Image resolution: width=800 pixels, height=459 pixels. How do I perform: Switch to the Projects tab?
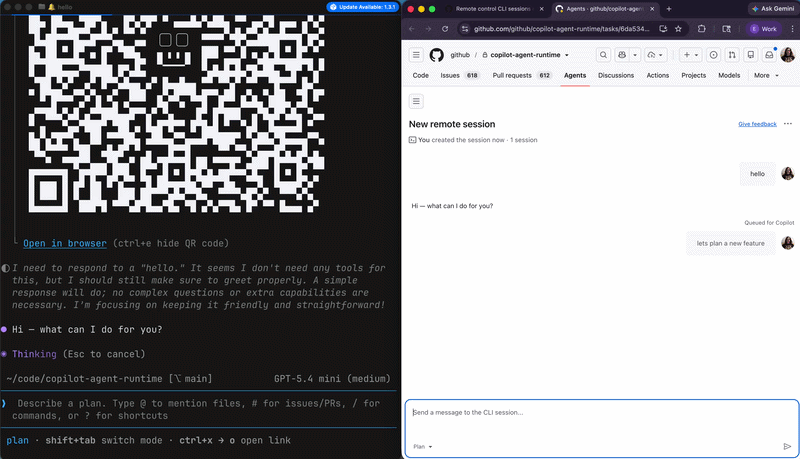coord(693,75)
